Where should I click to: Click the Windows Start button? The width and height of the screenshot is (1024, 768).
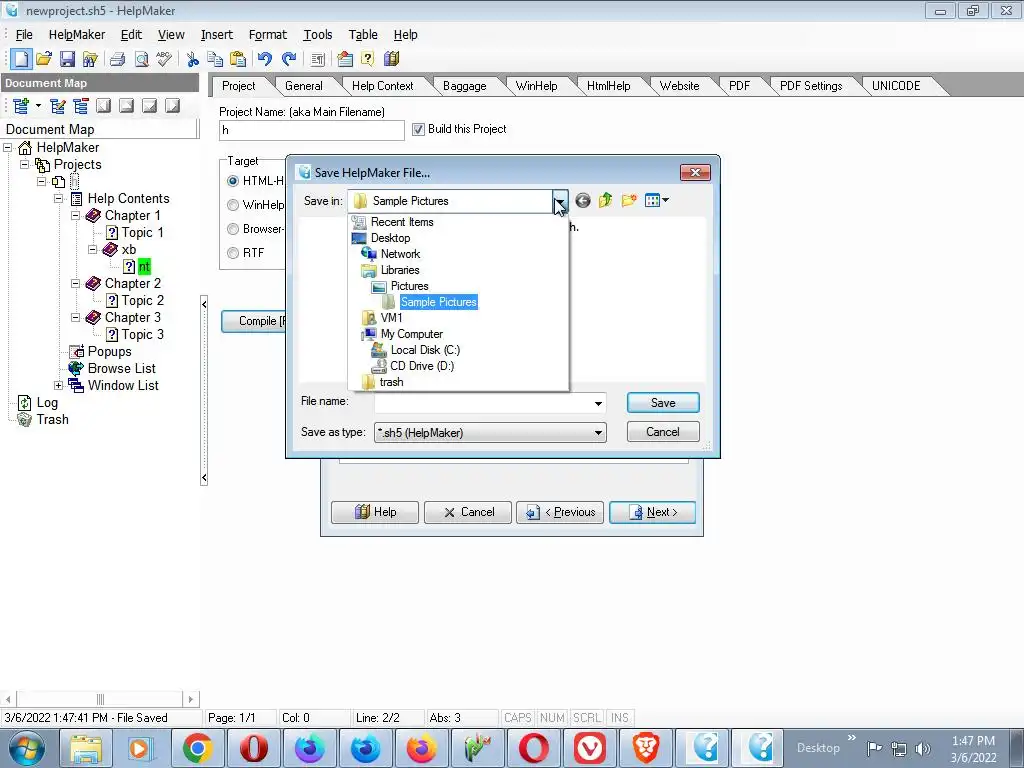click(x=27, y=748)
